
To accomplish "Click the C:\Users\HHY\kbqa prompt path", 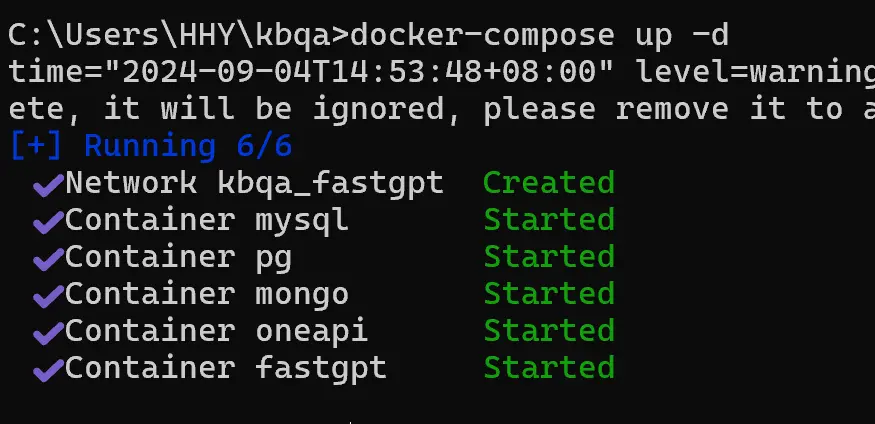I will click(176, 36).
